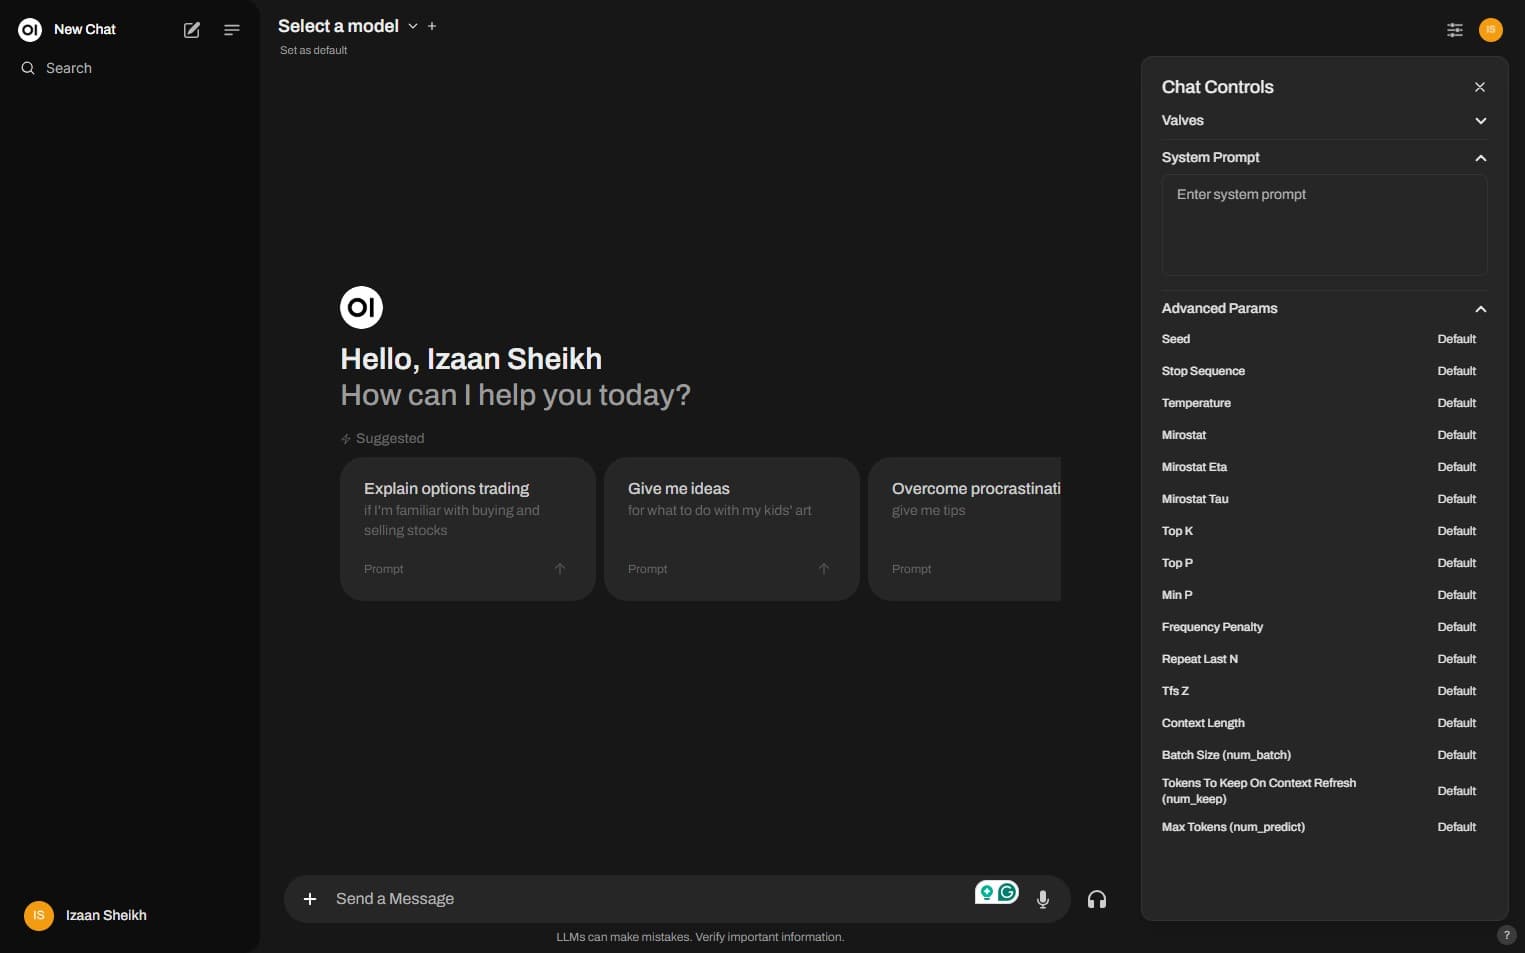Send the Explain options trading prompt arrow

click(x=560, y=569)
